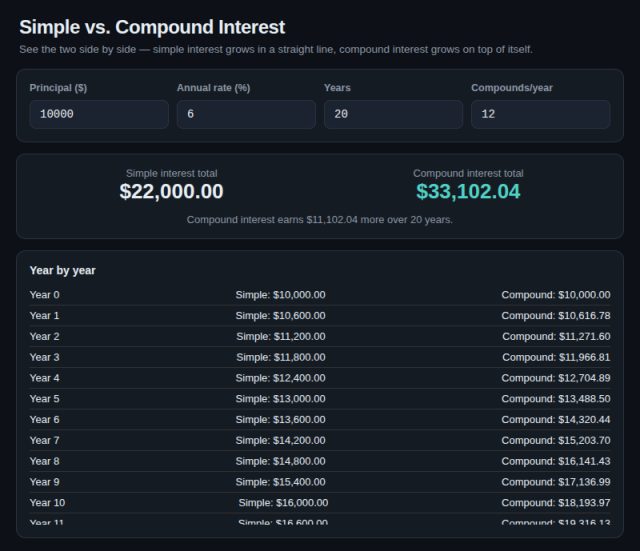Viewport: 640px width, 551px height.
Task: Click the compound earns $11,102.04 more text
Action: 320,220
